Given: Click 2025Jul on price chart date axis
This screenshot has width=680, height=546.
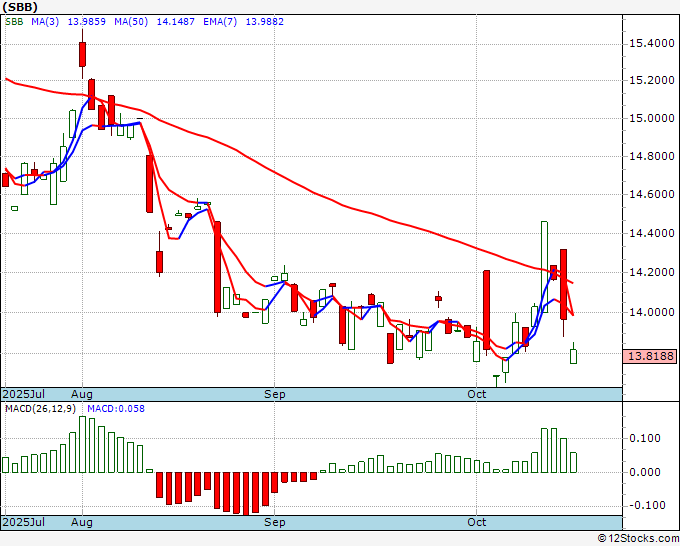Looking at the screenshot, I should [x=23, y=394].
